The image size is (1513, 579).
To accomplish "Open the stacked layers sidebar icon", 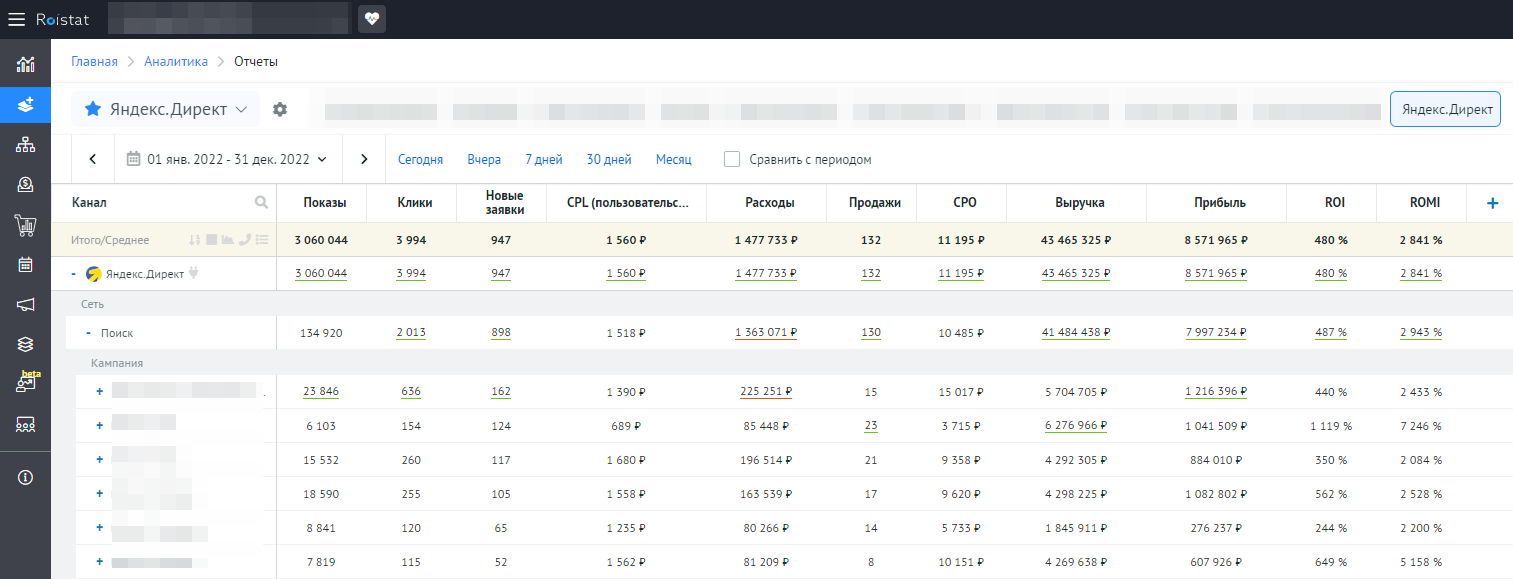I will point(26,344).
